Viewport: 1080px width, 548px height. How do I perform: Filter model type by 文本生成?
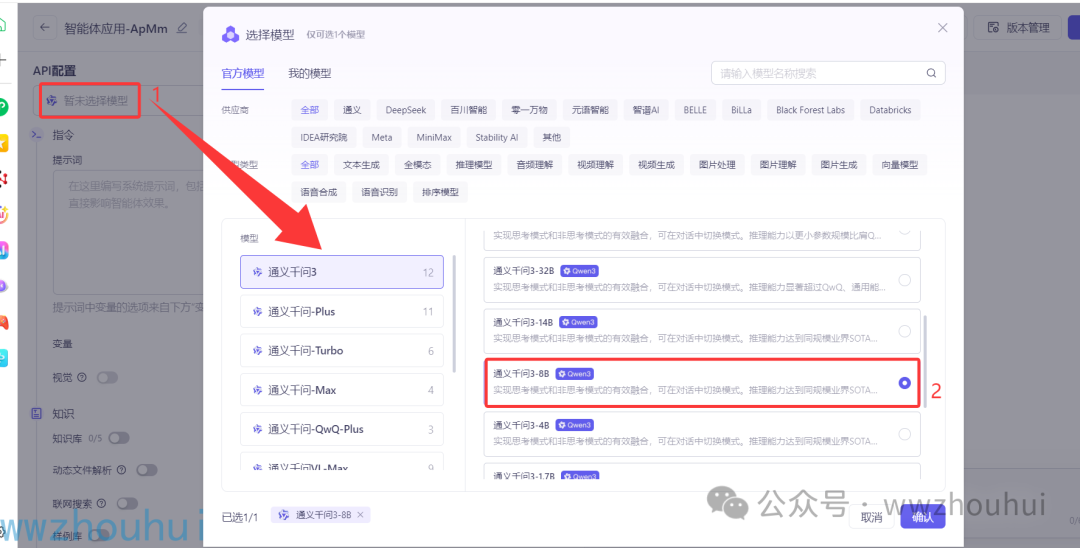(362, 165)
